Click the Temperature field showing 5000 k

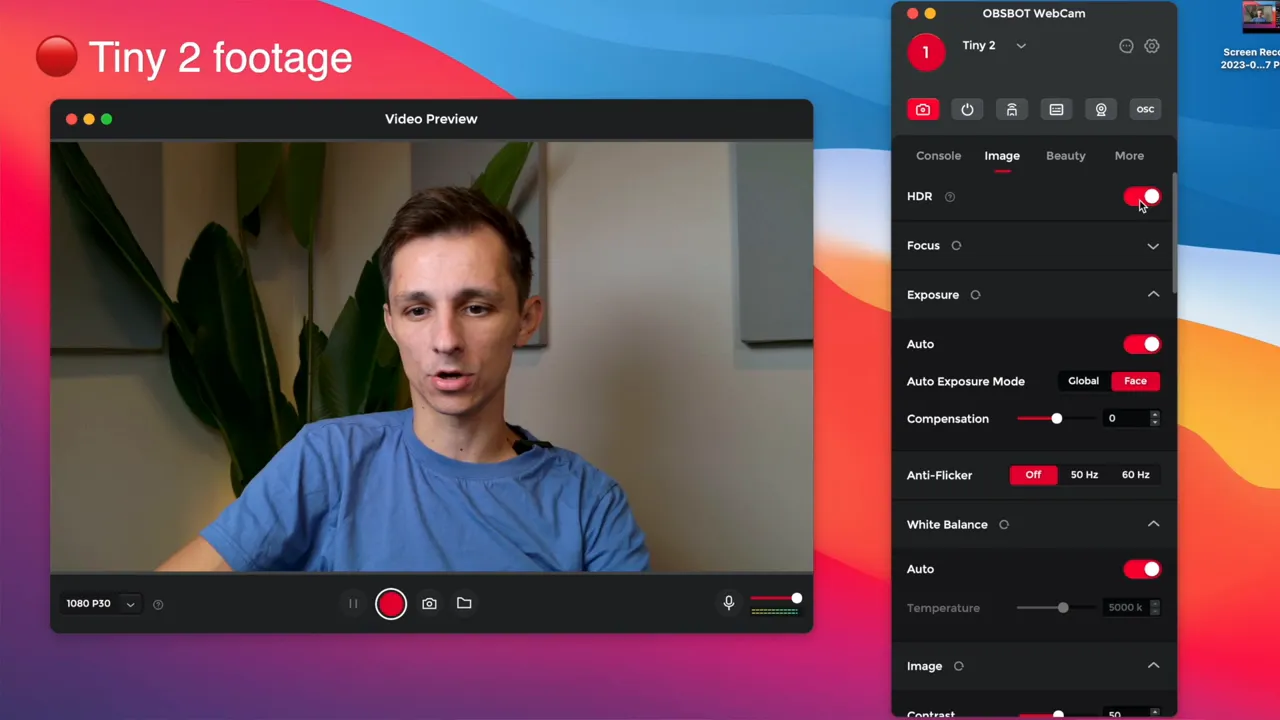coord(1127,608)
